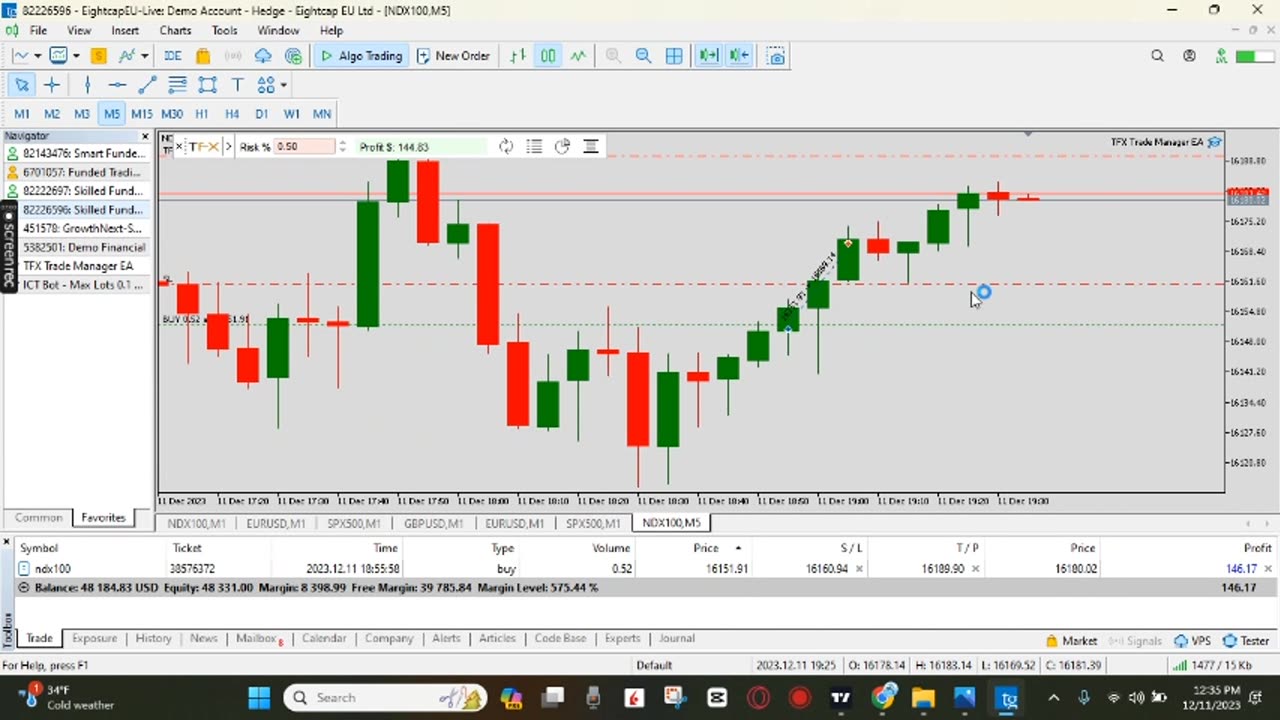Toggle Algo Trading on or off
The height and width of the screenshot is (720, 1280).
(361, 56)
